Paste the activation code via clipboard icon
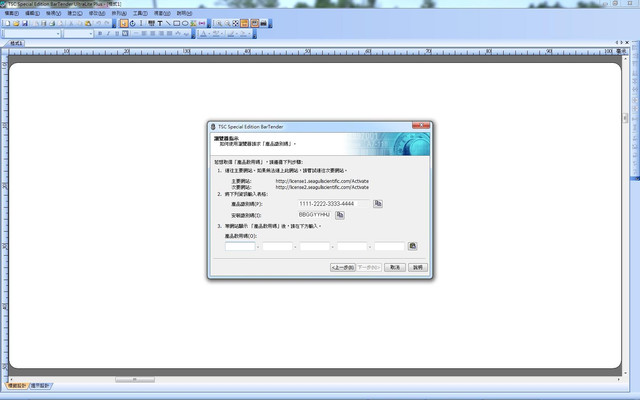 413,246
